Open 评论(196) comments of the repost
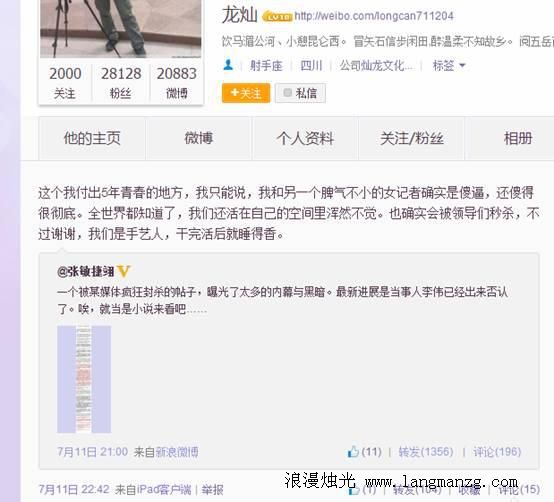The height and width of the screenshot is (502, 554). 497,451
